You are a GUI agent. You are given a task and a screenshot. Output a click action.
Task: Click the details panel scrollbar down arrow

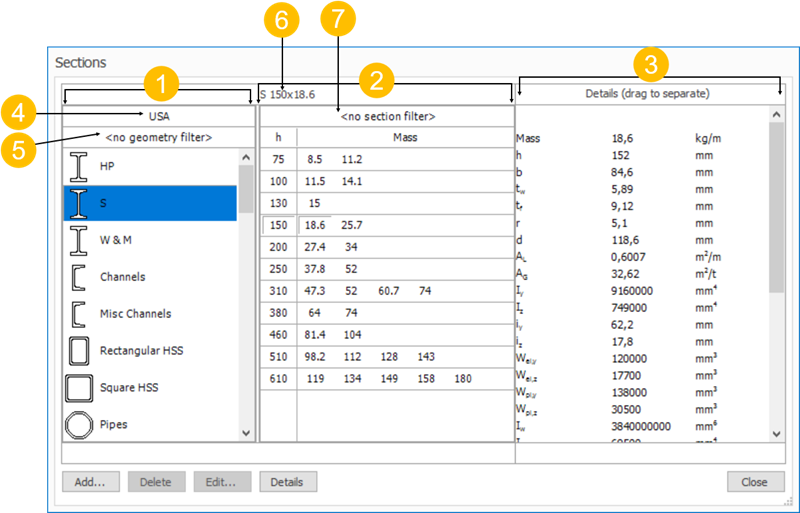(x=777, y=433)
